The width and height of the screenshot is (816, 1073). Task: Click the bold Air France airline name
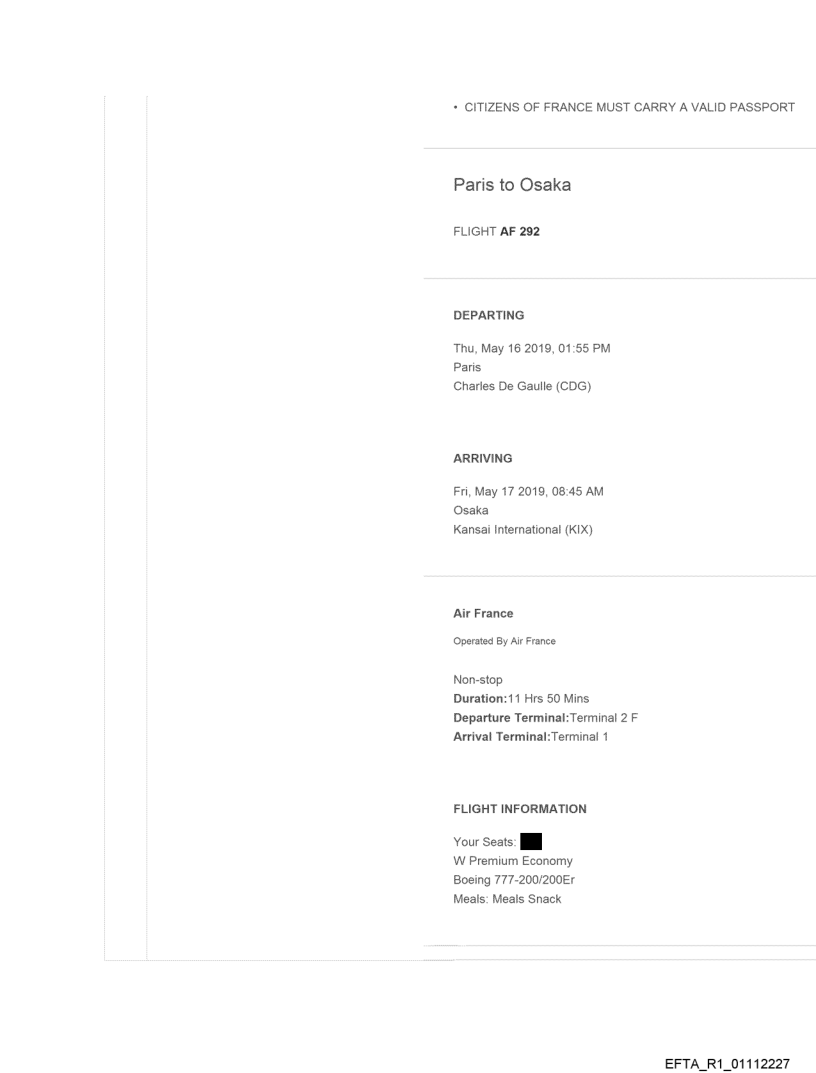[483, 613]
